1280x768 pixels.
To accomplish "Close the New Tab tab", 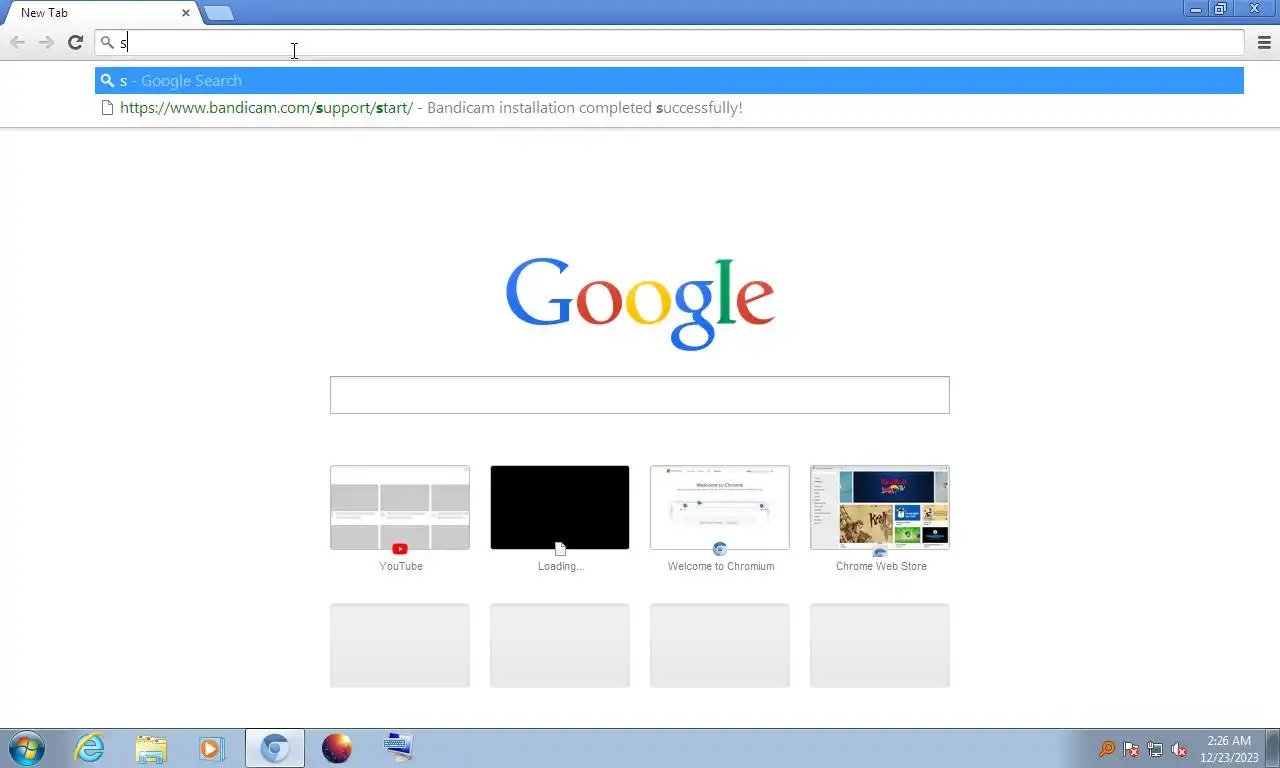I will pos(185,13).
